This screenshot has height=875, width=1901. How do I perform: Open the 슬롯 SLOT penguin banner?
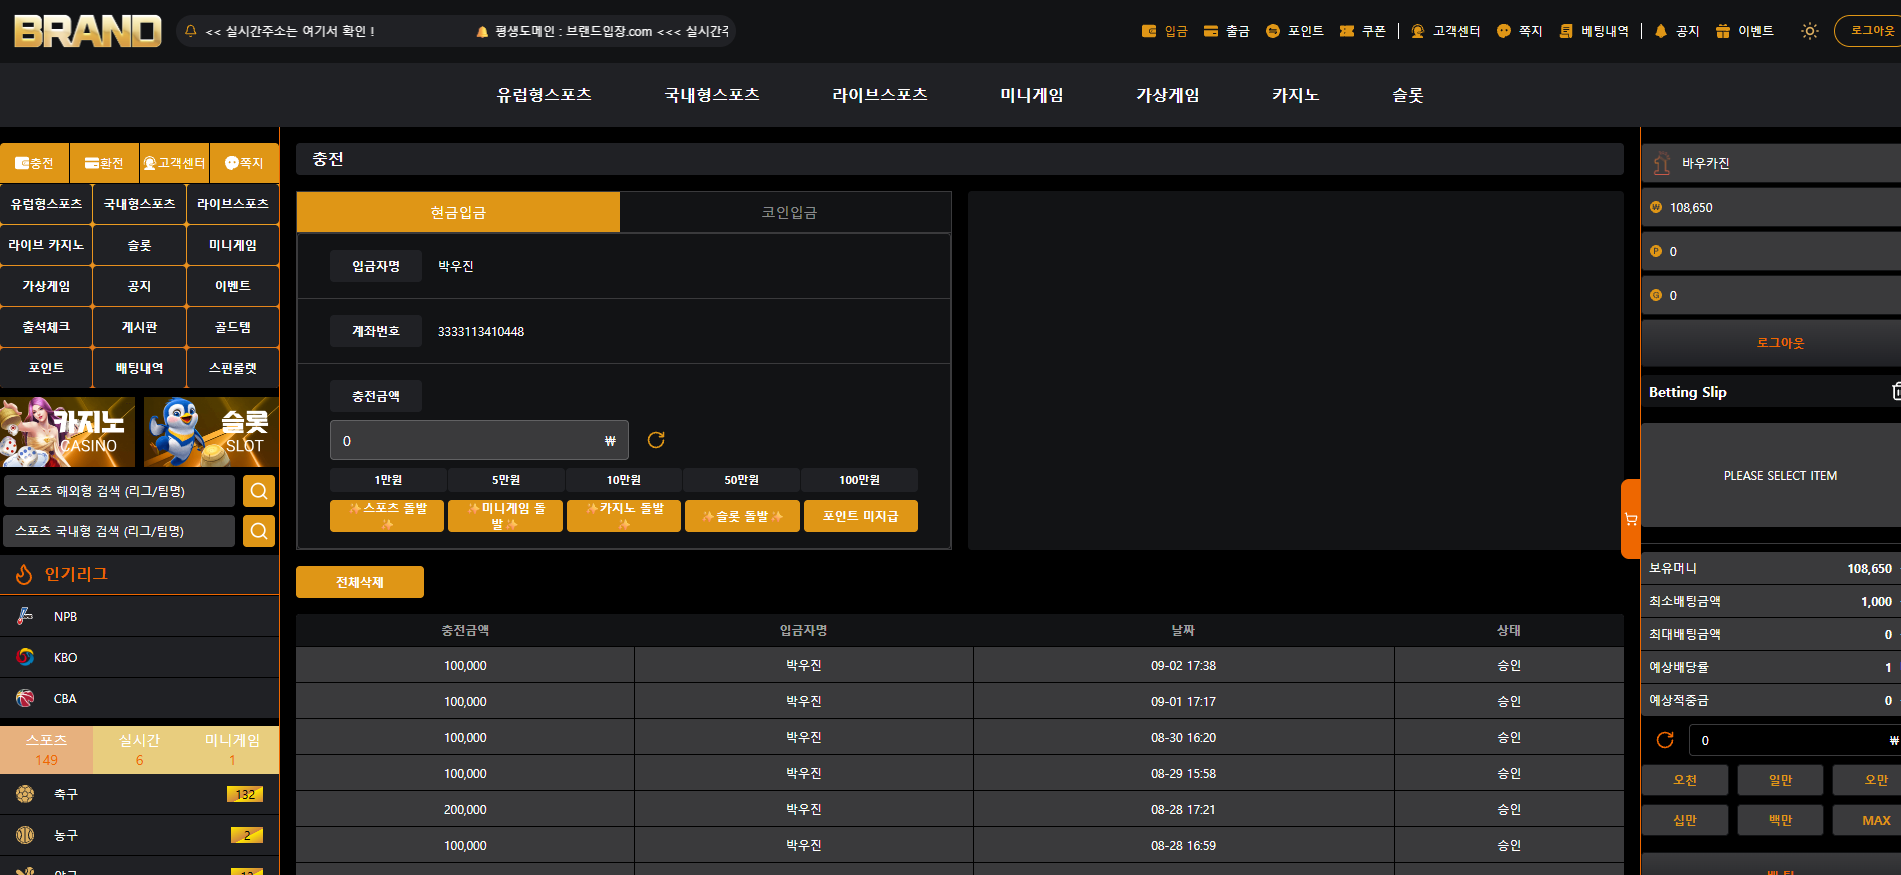click(211, 432)
